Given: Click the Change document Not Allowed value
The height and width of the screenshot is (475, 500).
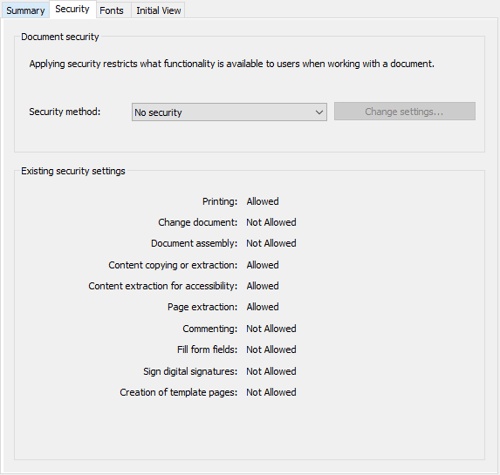Looking at the screenshot, I should tap(271, 222).
